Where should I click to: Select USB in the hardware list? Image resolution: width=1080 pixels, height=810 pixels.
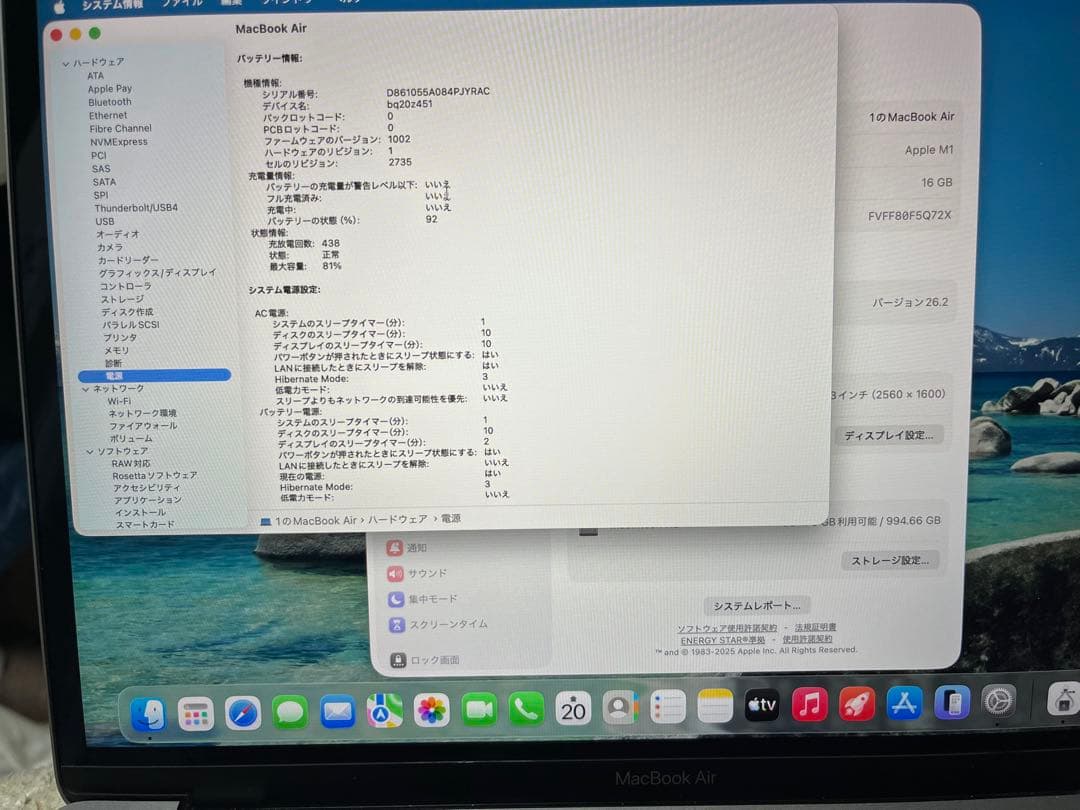tap(105, 222)
